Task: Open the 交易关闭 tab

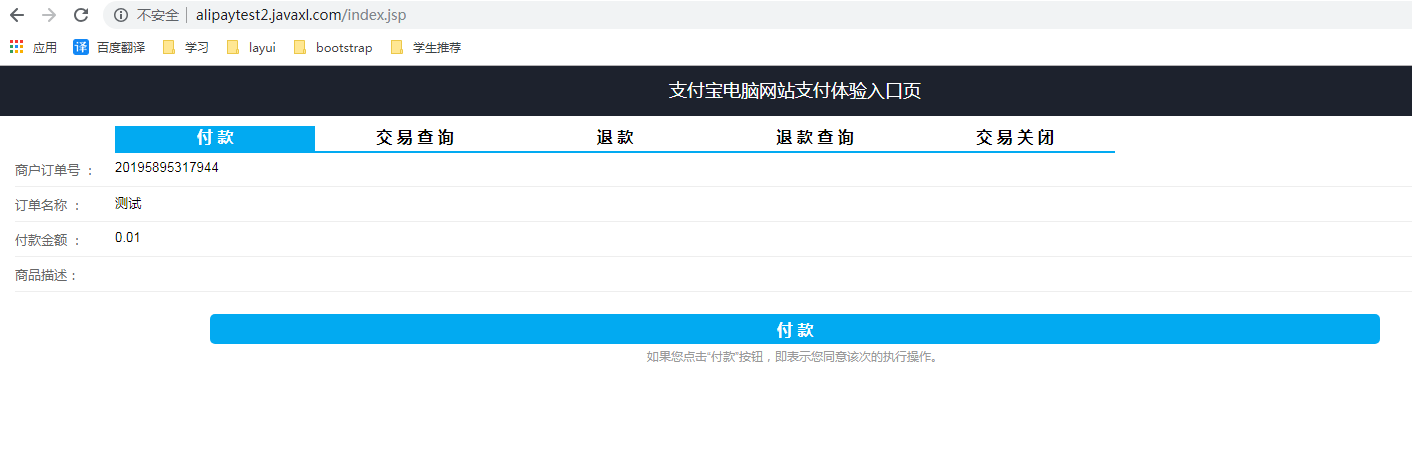Action: point(1015,138)
